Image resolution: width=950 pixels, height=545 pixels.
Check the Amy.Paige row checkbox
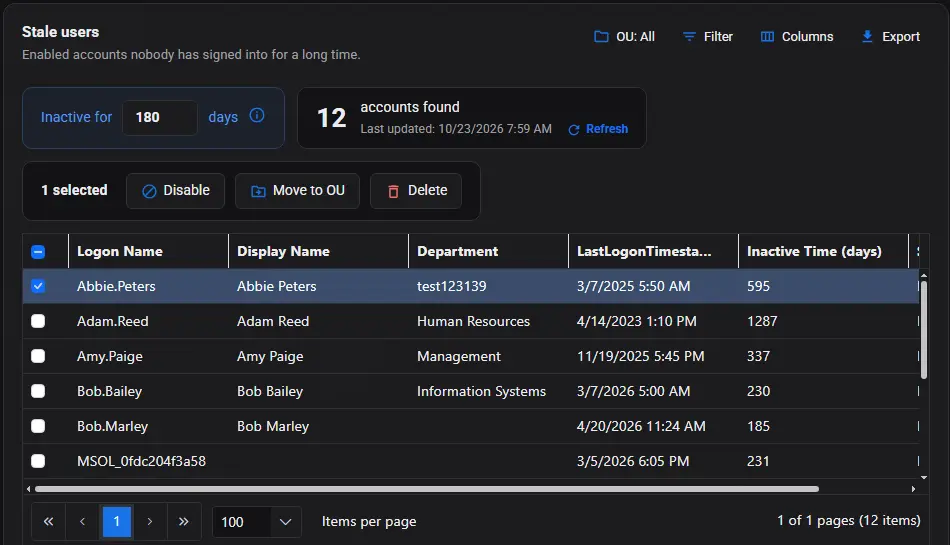click(x=38, y=356)
